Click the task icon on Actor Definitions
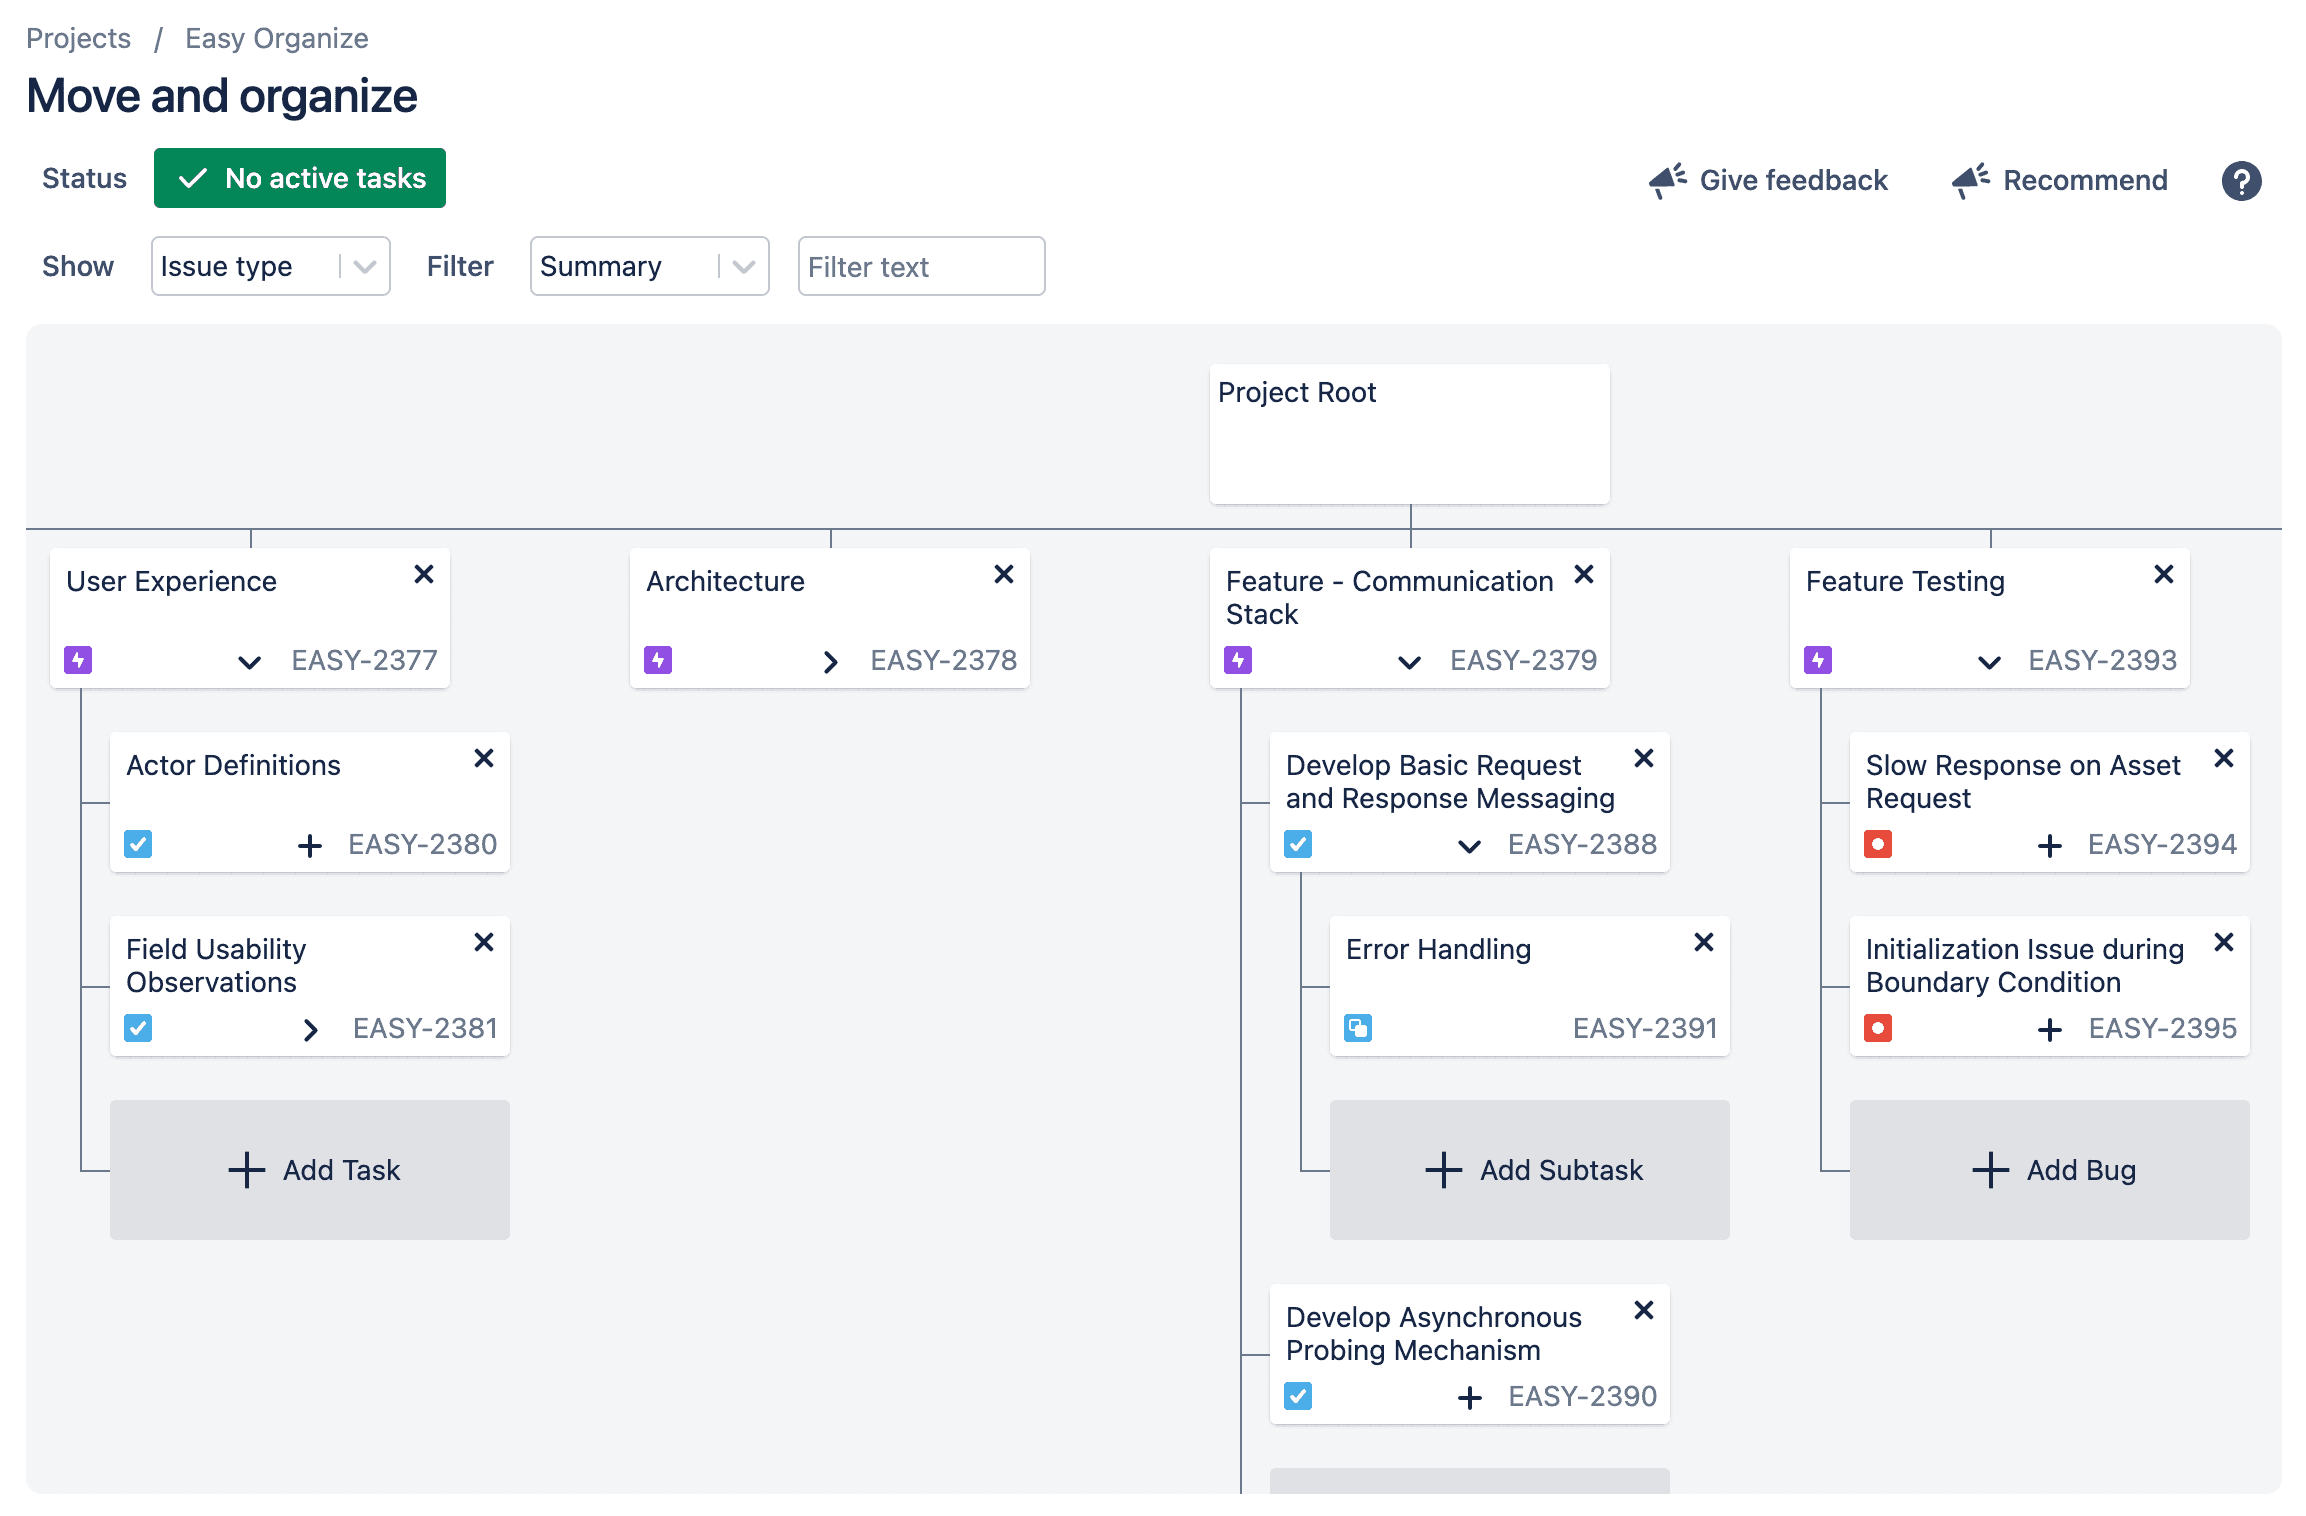 click(138, 844)
